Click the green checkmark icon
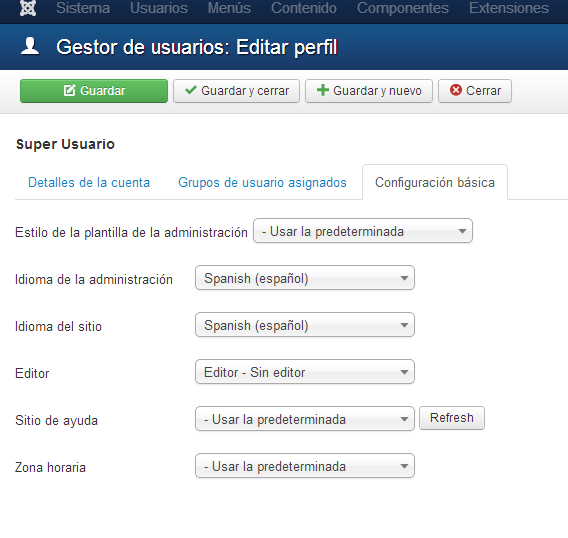This screenshot has height=538, width=568. [191, 90]
